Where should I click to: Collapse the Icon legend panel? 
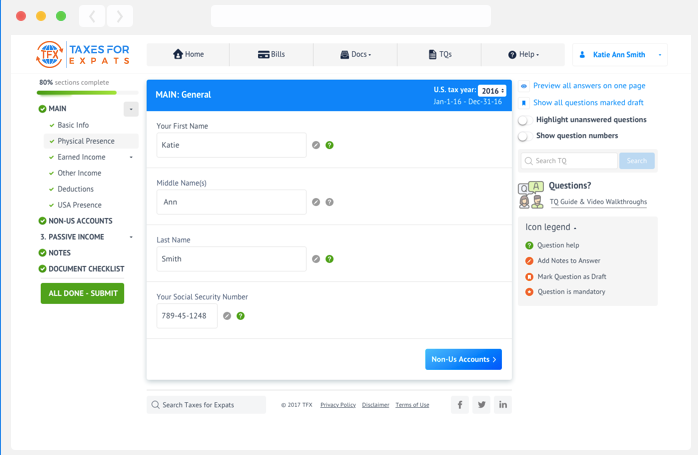click(575, 228)
